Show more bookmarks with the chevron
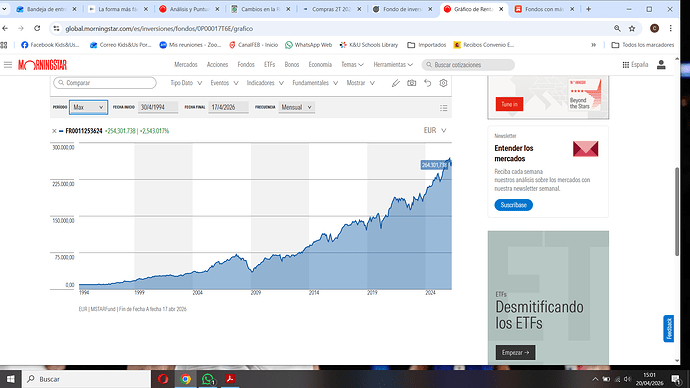 594,45
